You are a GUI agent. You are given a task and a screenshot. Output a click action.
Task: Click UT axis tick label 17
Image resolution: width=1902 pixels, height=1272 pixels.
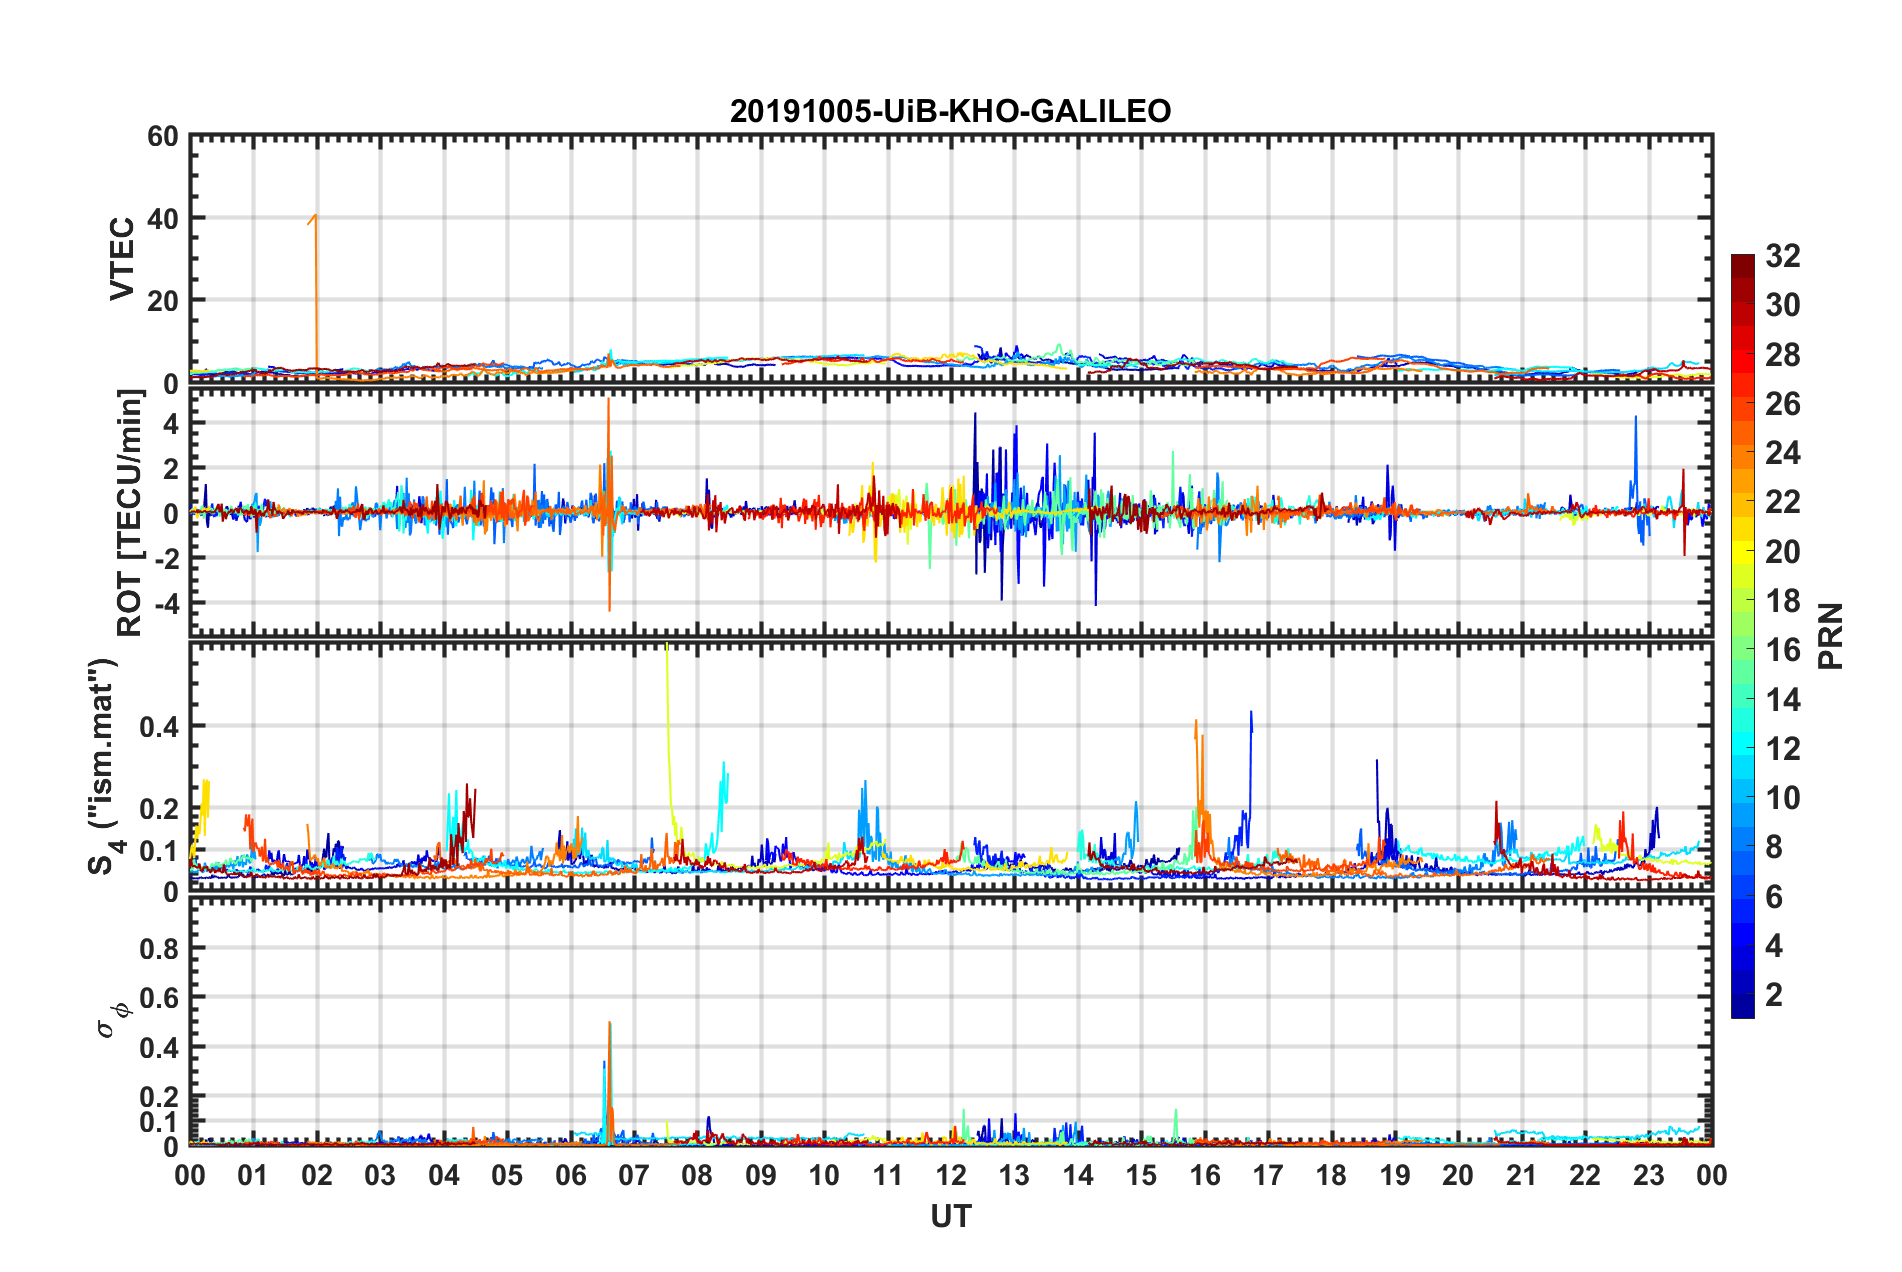(x=1268, y=1175)
